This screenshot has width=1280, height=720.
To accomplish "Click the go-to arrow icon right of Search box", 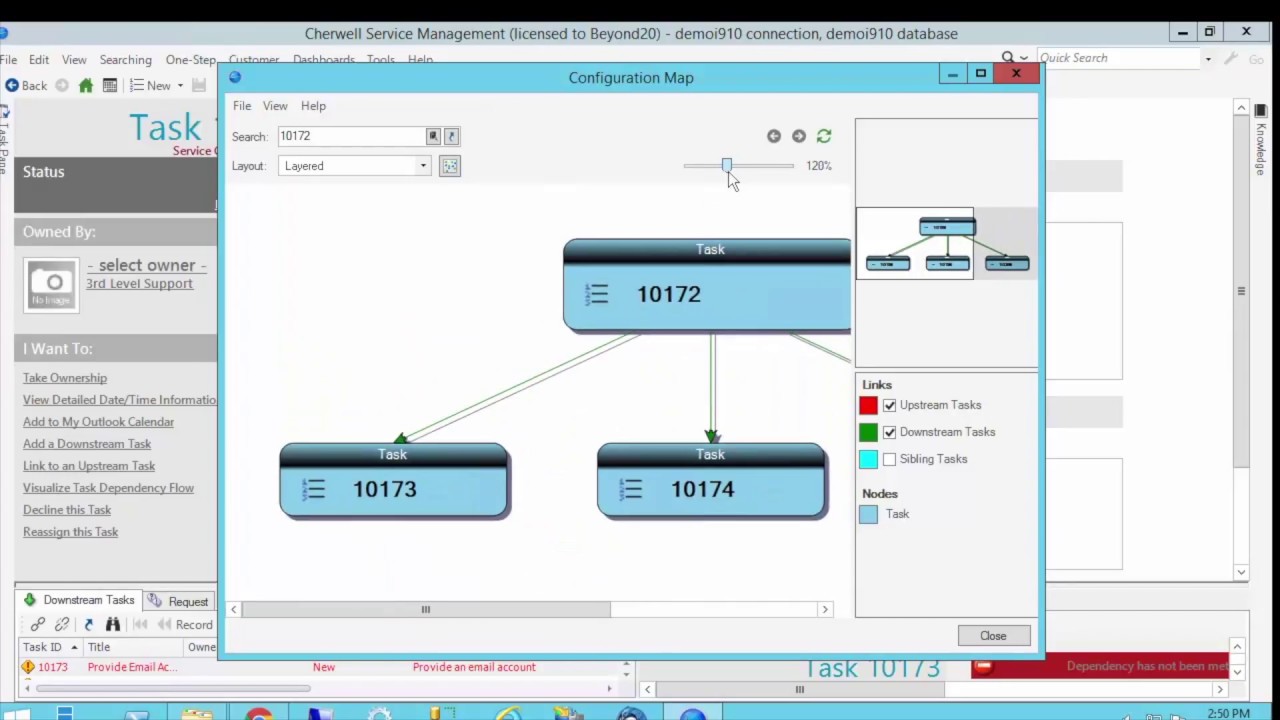I will 451,136.
